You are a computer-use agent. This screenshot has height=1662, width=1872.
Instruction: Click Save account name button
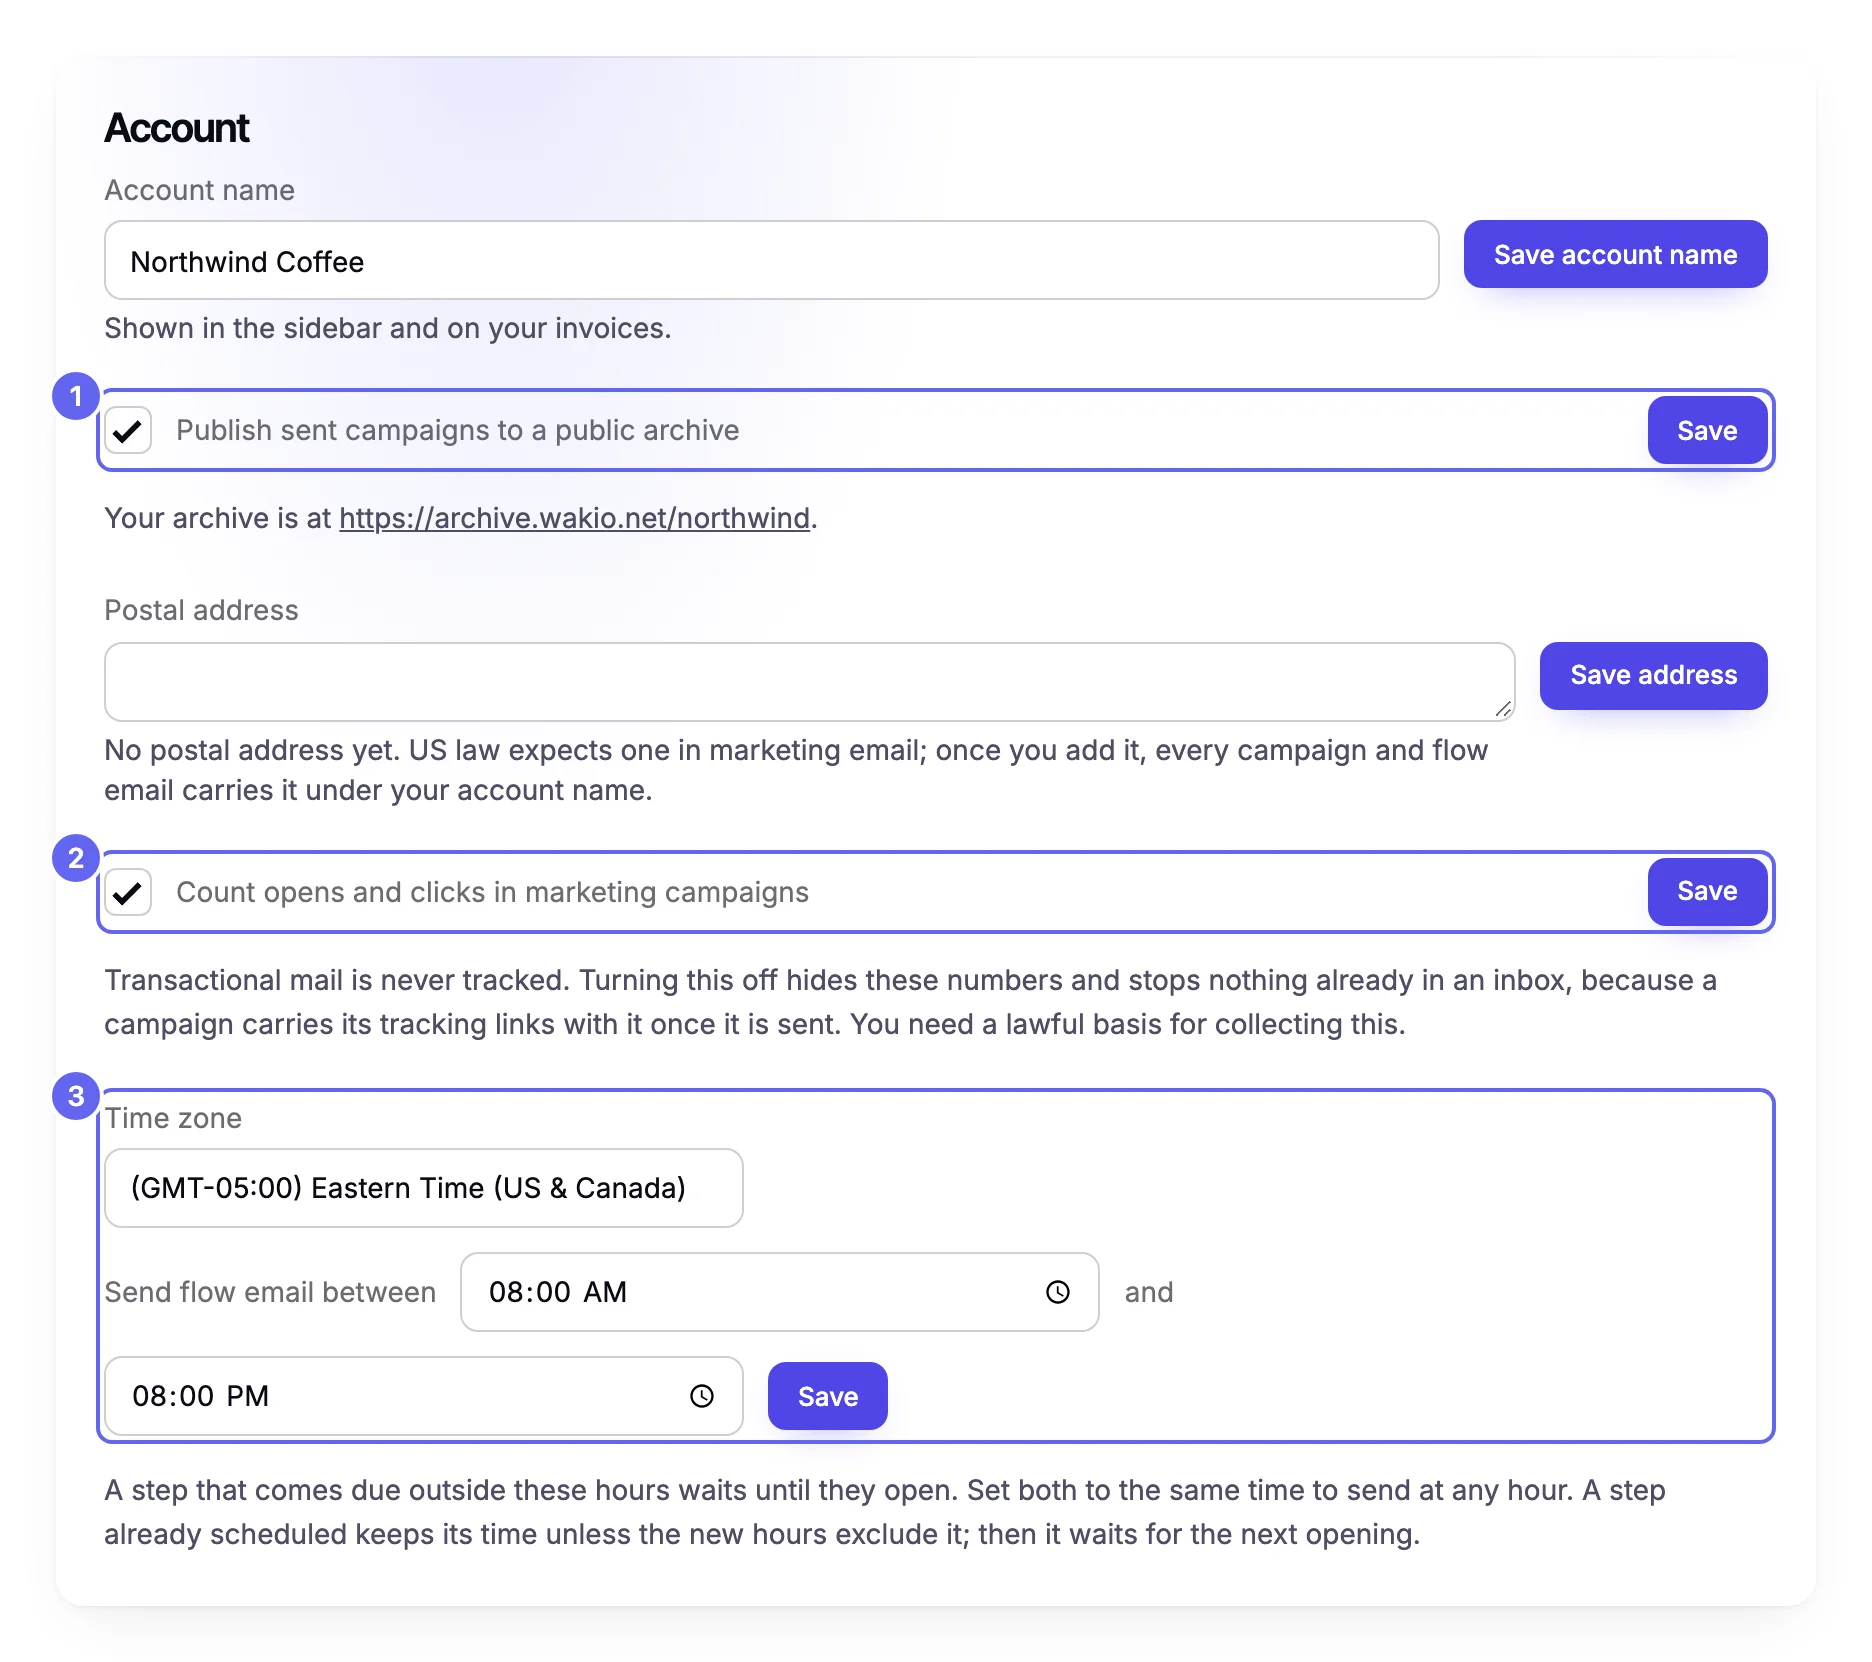click(x=1615, y=254)
